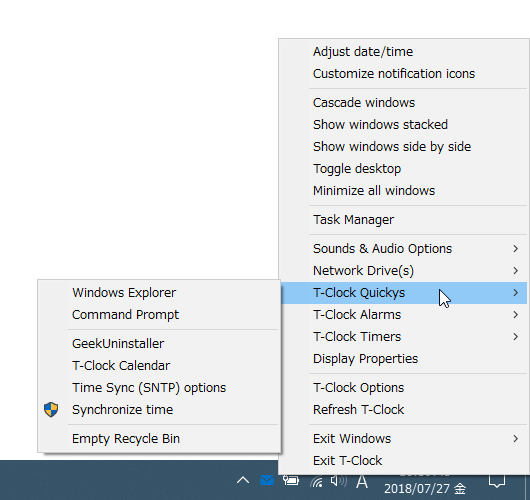Expand the T-Clock Timers submenu arrow
Viewport: 530px width, 500px height.
pos(515,337)
